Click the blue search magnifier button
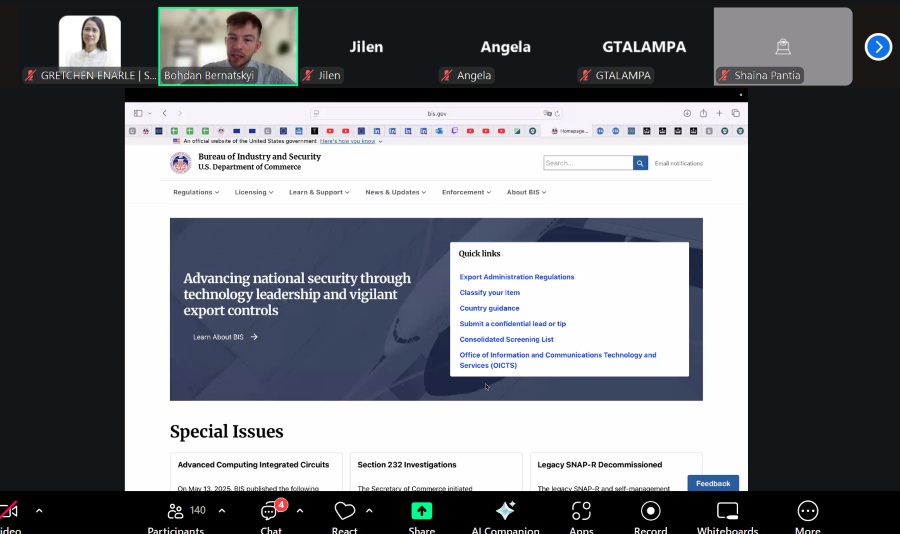 point(640,163)
